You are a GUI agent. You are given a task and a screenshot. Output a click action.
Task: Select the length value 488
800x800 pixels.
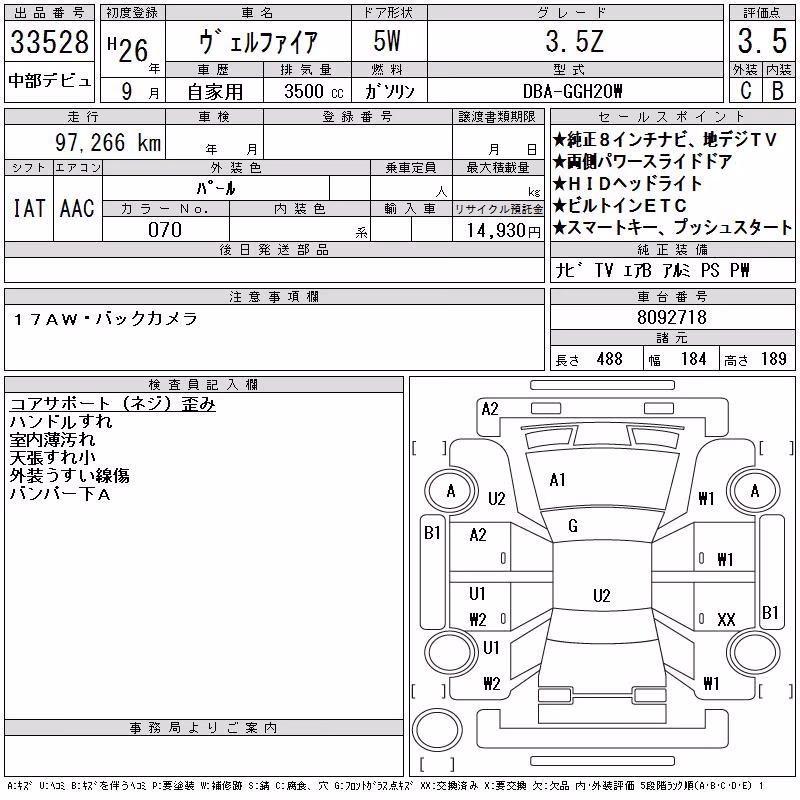[610, 359]
